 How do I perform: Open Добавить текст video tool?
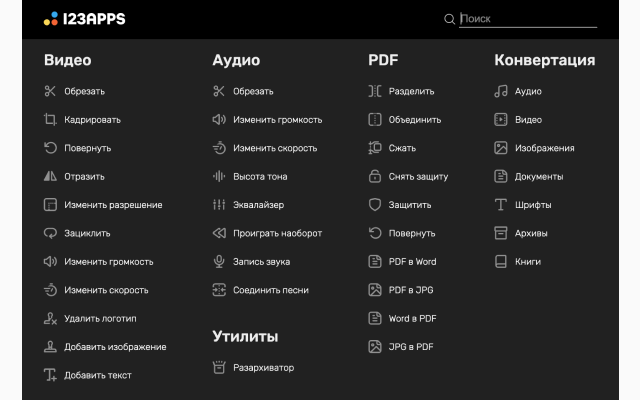(x=97, y=376)
